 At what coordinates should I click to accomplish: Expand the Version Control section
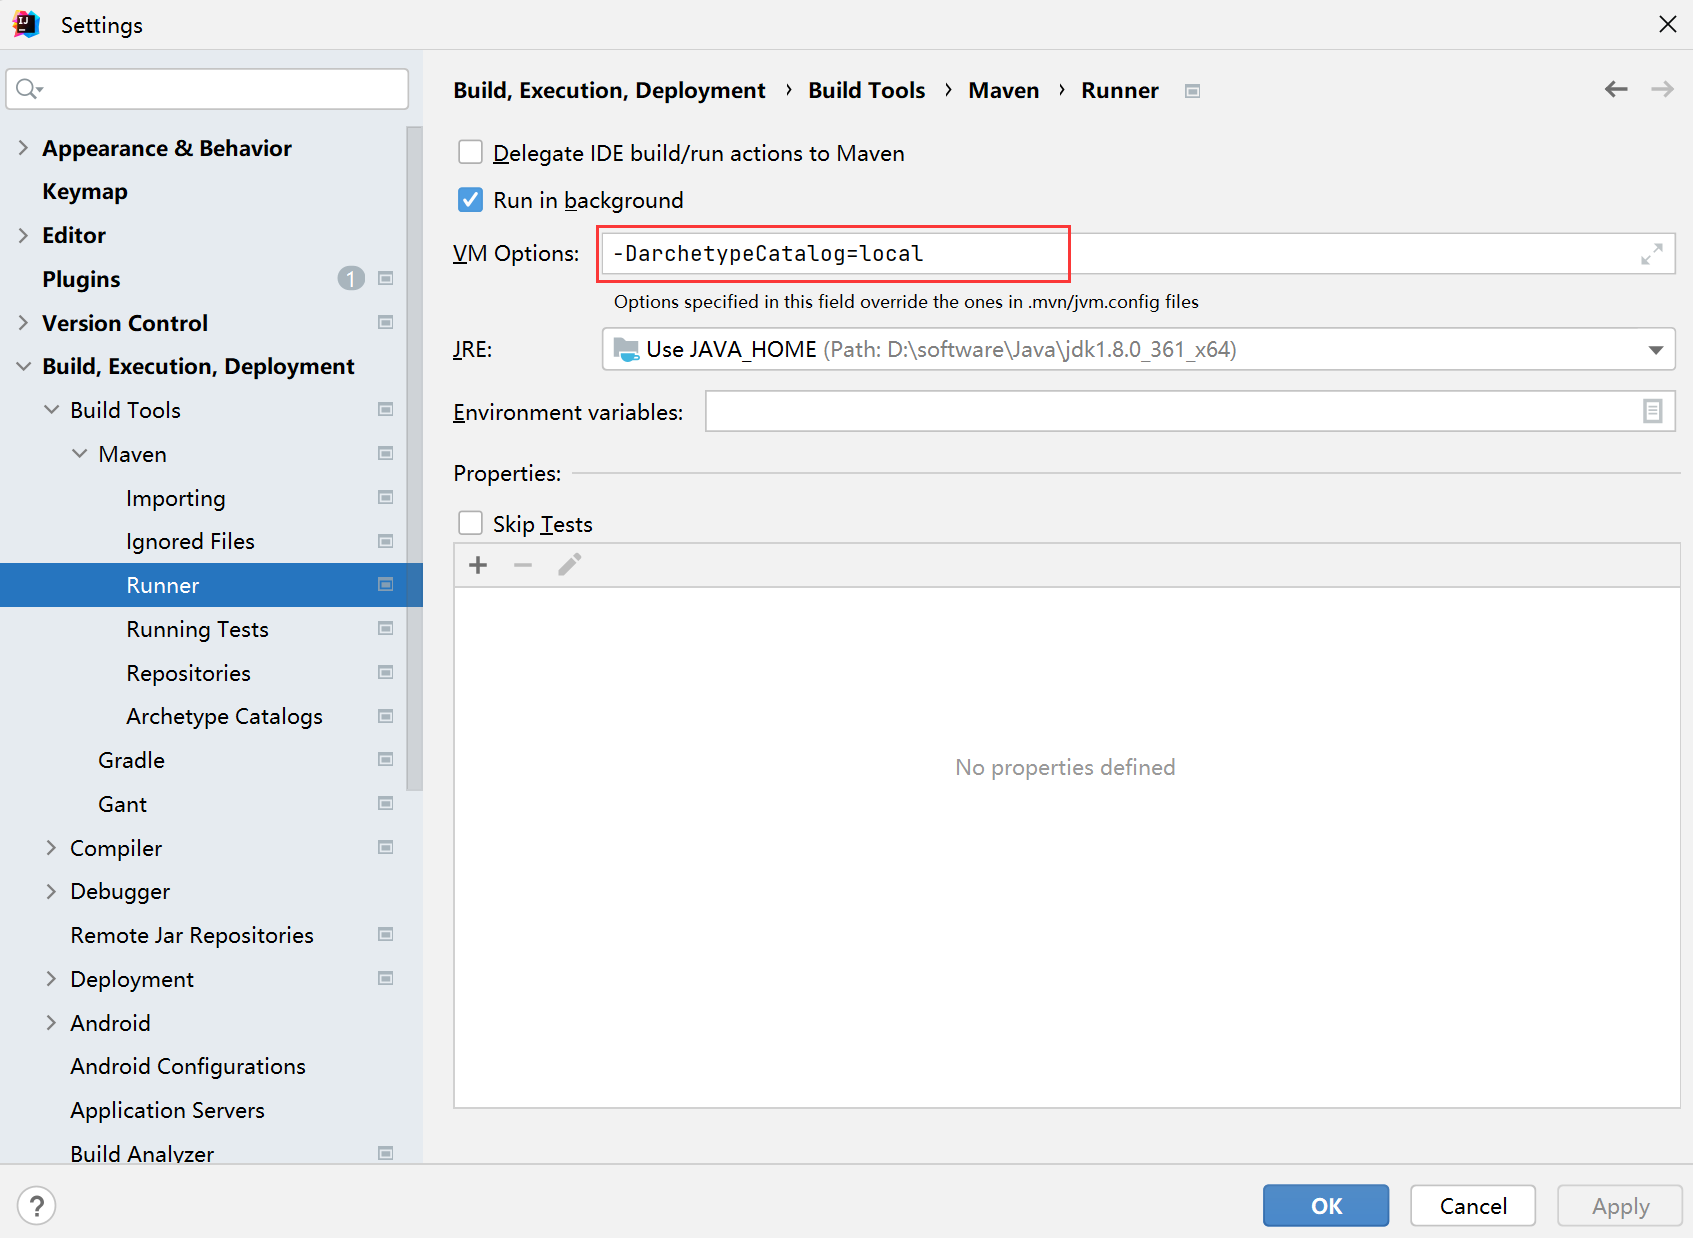[23, 322]
